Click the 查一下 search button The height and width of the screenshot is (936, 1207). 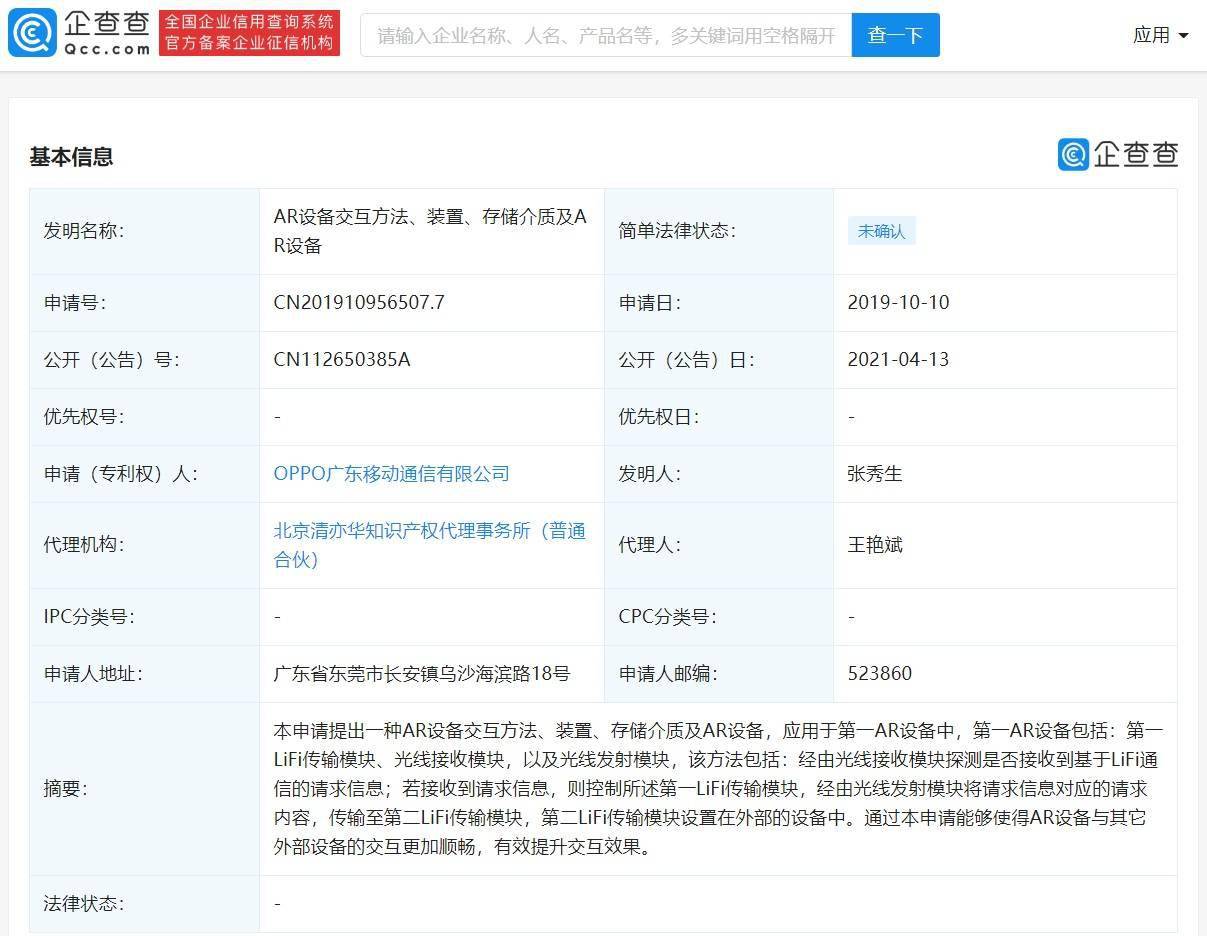[x=895, y=35]
